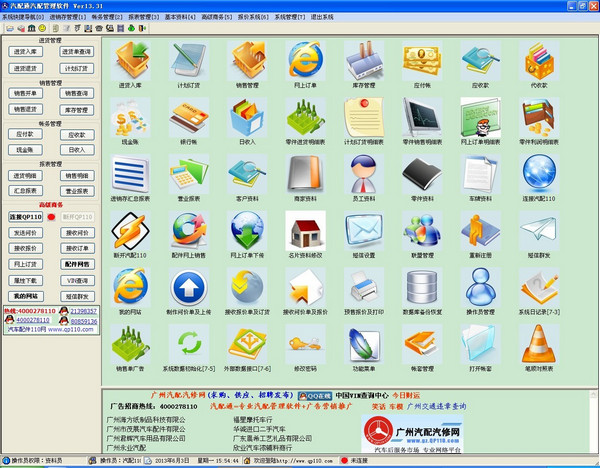The height and width of the screenshot is (468, 600).
Task: Click the 配件网售 sidebar button
Action: (x=77, y=264)
